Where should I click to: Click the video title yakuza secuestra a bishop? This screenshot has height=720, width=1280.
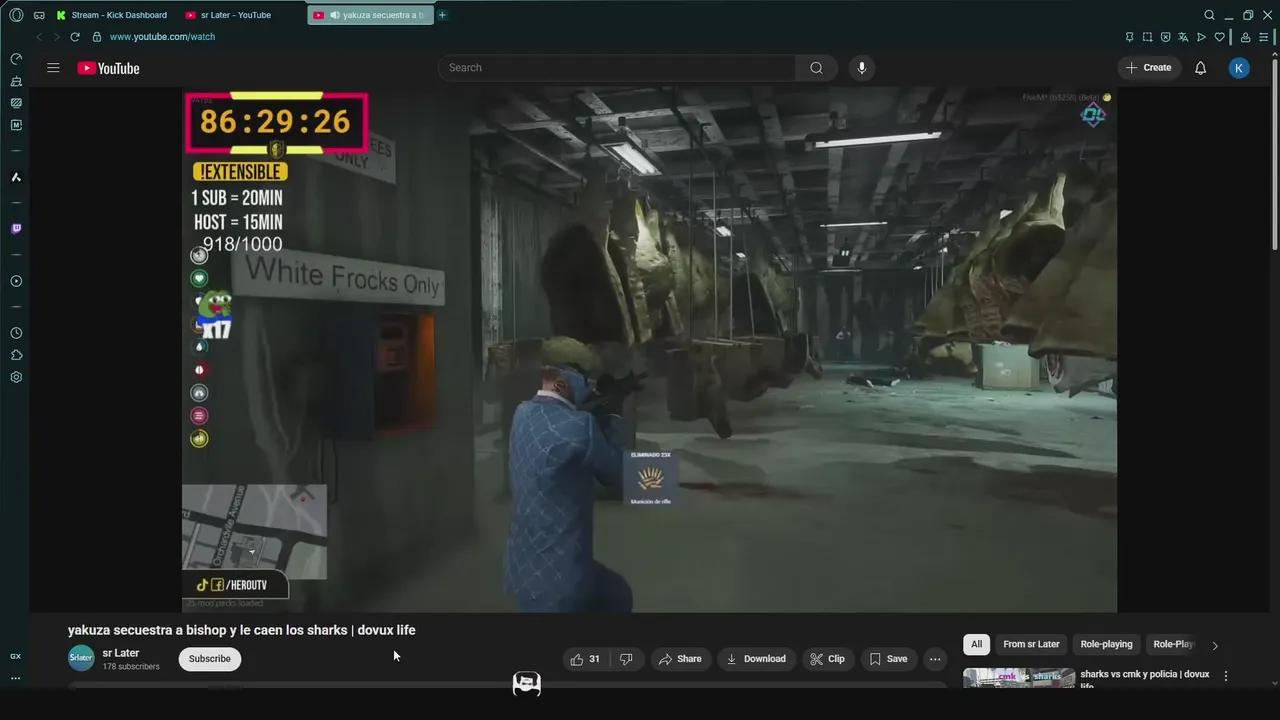click(241, 630)
